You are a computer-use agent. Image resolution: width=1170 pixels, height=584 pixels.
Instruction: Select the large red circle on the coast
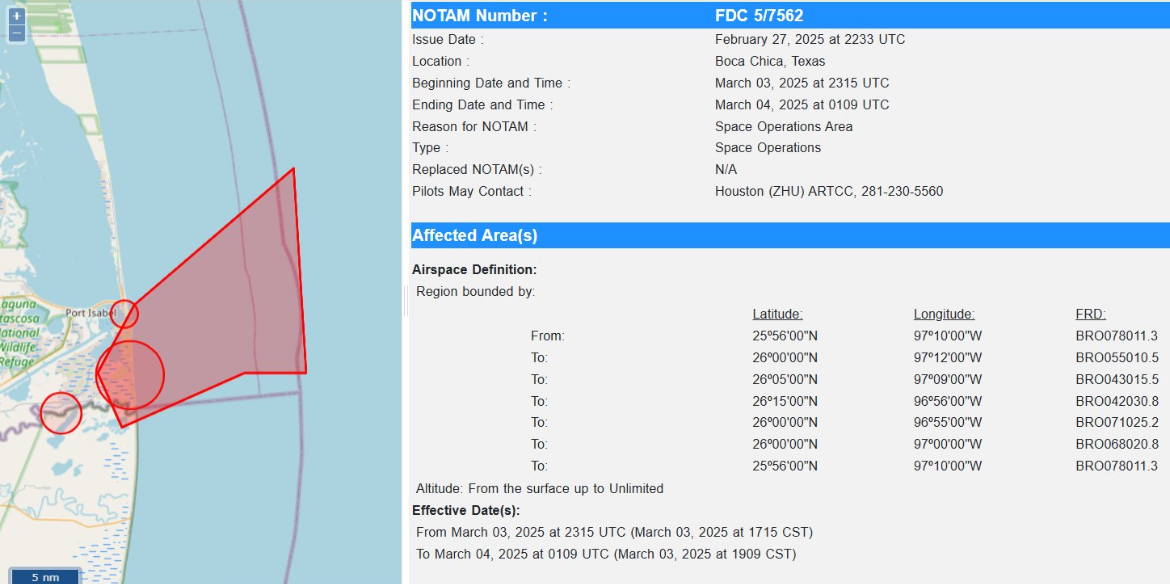coord(130,374)
